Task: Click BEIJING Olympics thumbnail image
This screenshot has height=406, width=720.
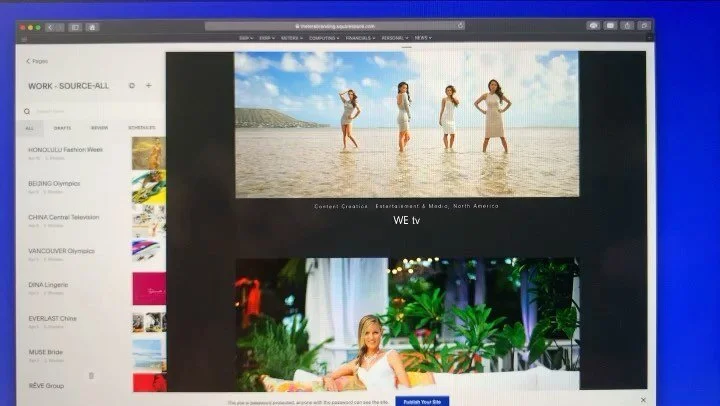Action: pyautogui.click(x=149, y=187)
